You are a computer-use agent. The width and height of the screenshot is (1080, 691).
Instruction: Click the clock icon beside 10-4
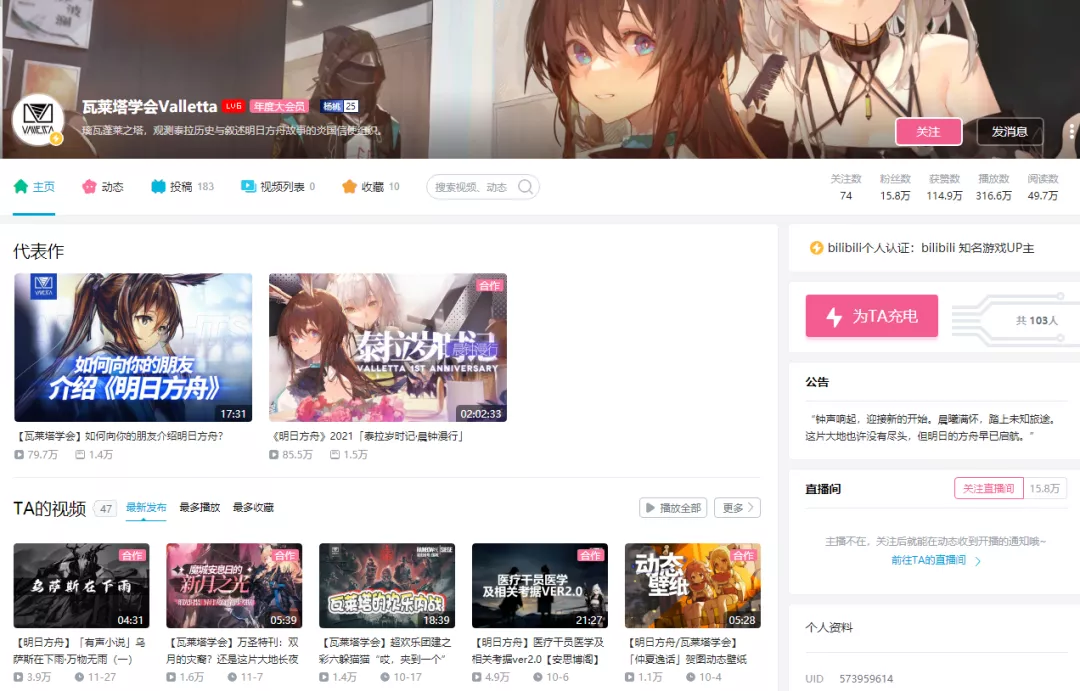click(691, 677)
